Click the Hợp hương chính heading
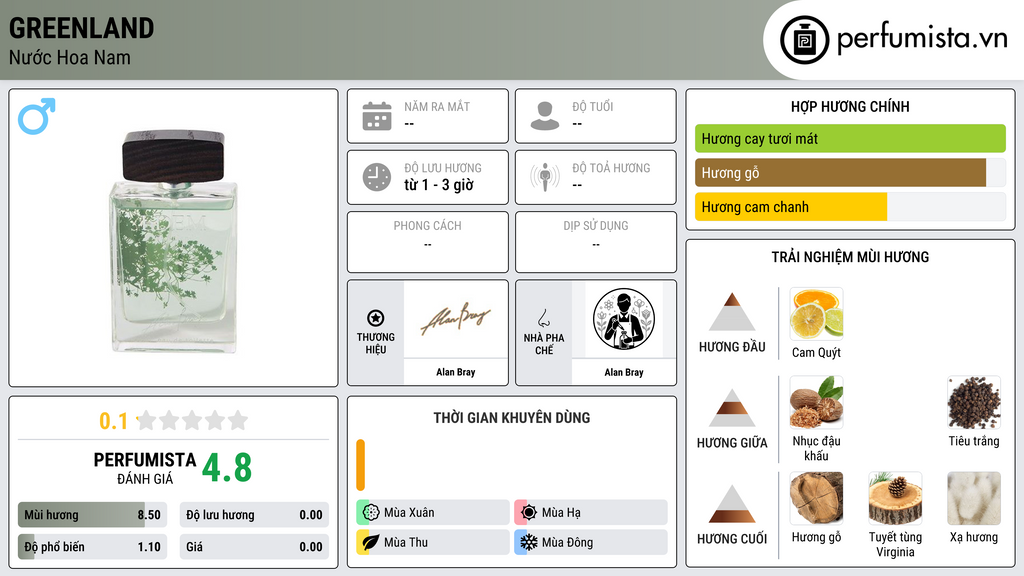This screenshot has width=1024, height=576. (x=850, y=106)
